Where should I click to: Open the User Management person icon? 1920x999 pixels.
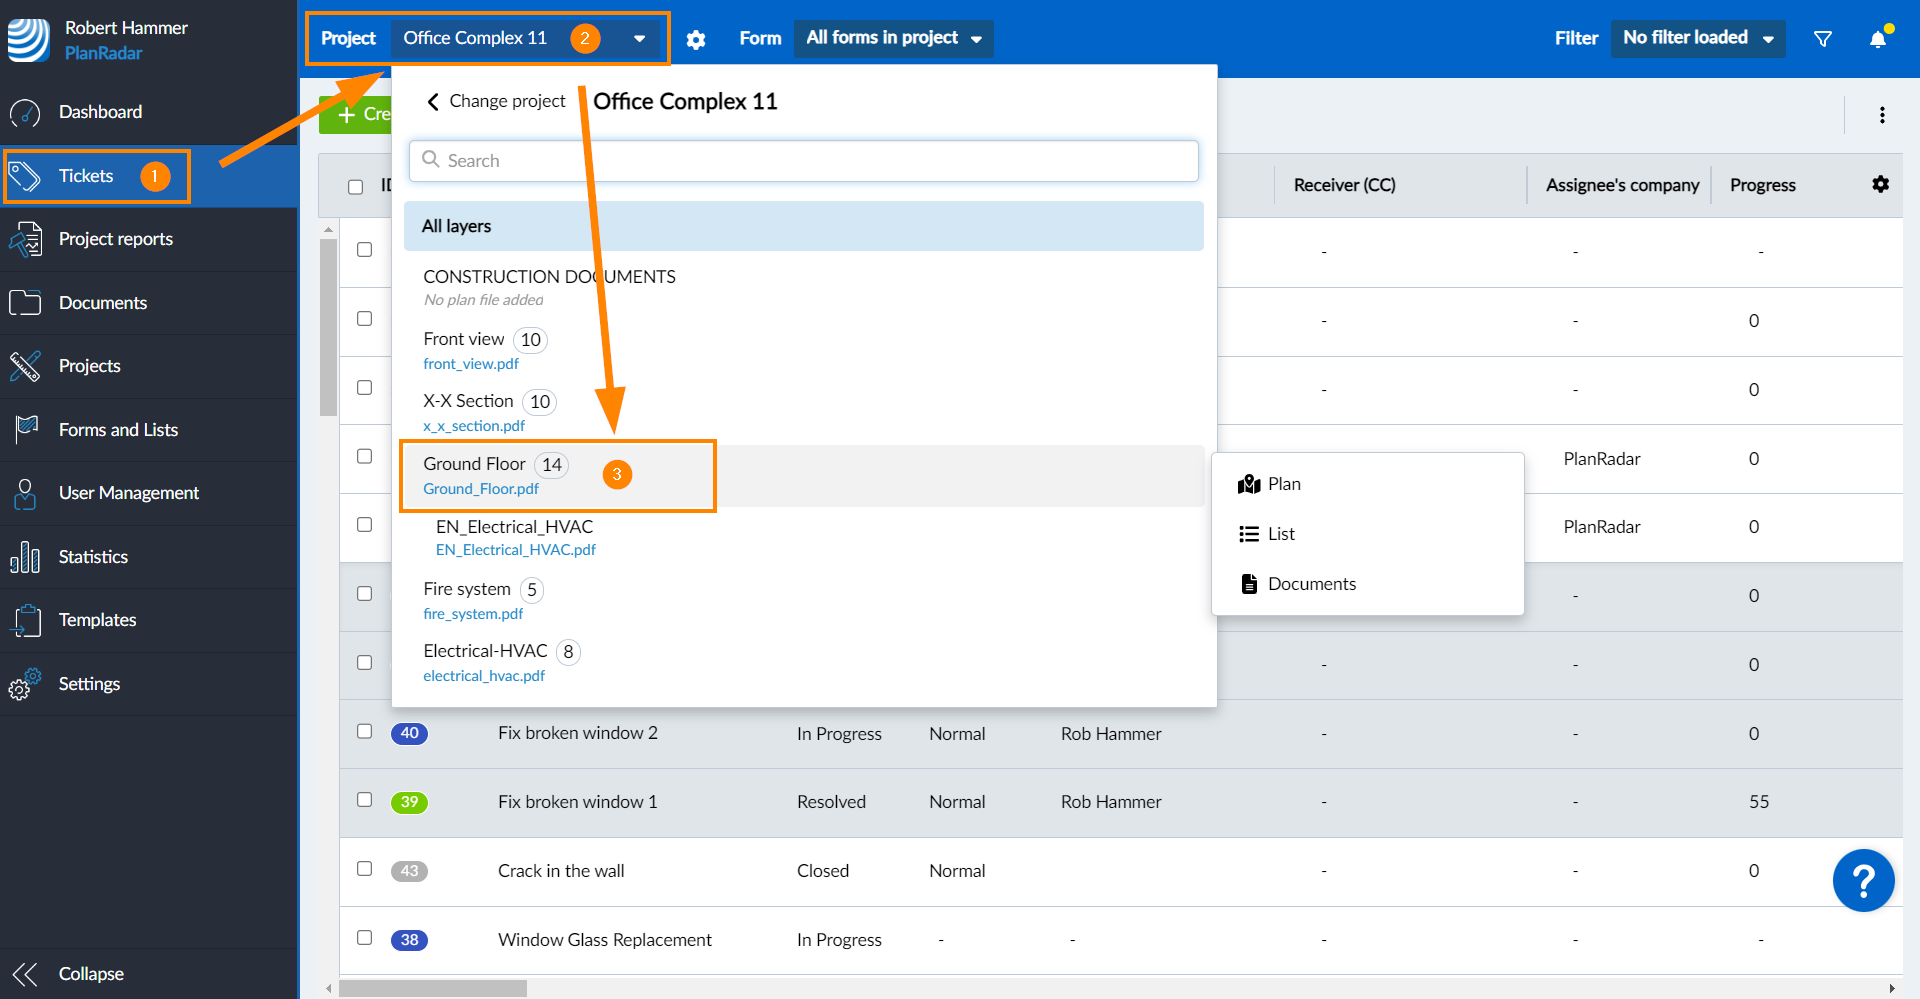pyautogui.click(x=25, y=493)
